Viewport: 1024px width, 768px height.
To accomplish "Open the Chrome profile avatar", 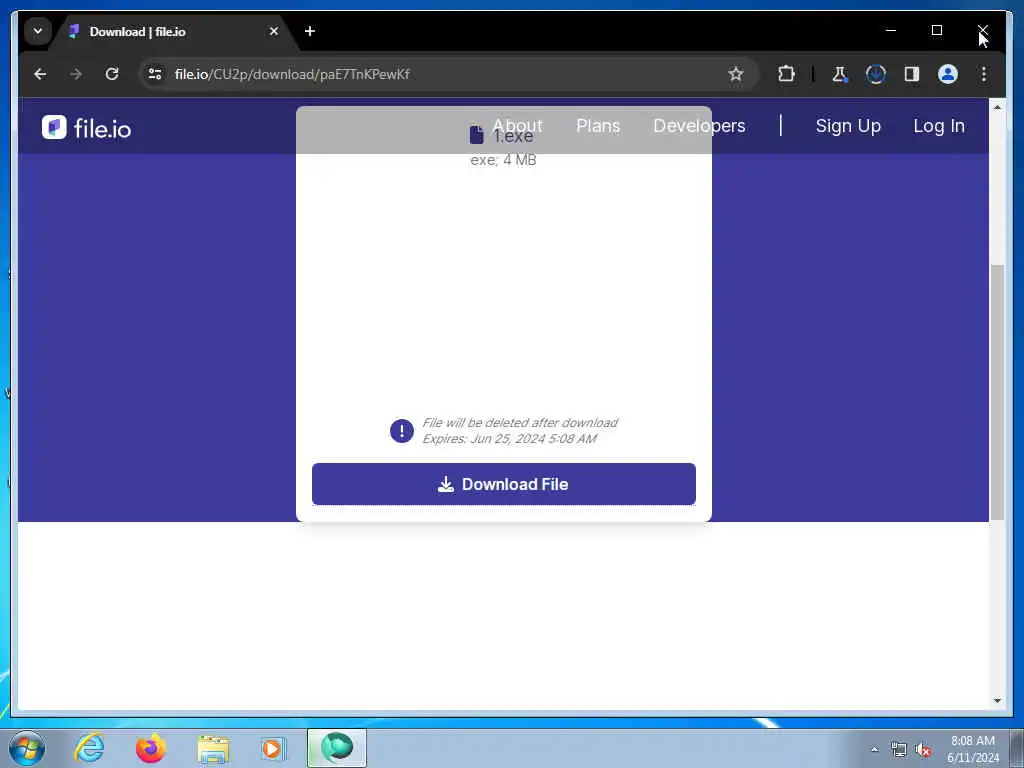I will 948,74.
